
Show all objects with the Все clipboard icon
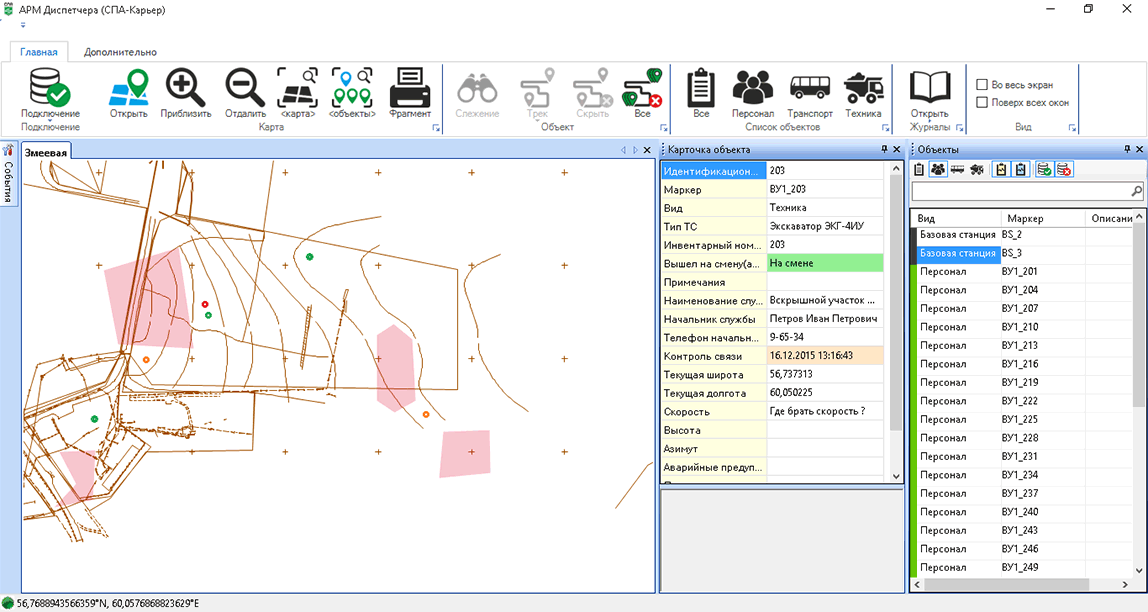tap(701, 87)
